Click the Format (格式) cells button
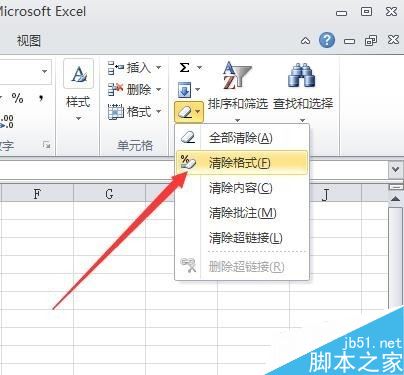This screenshot has width=404, height=375. pyautogui.click(x=129, y=112)
